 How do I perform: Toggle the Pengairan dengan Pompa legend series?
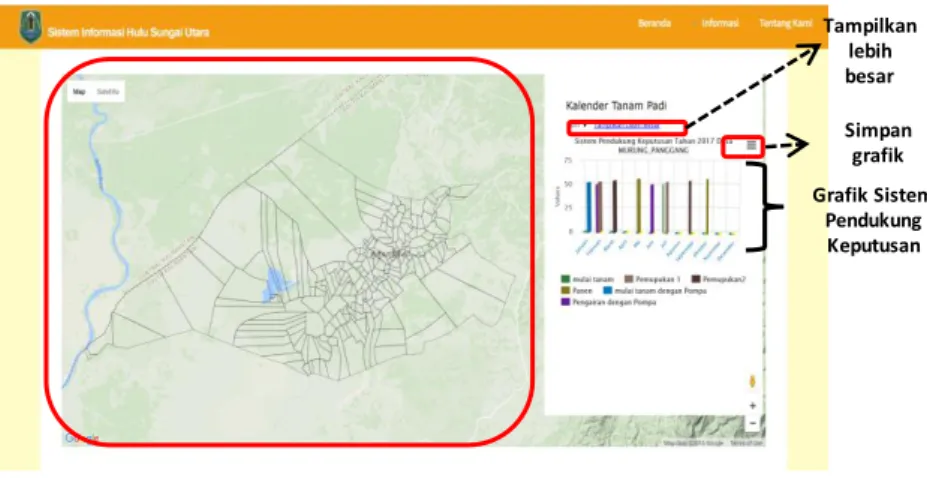[x=608, y=302]
